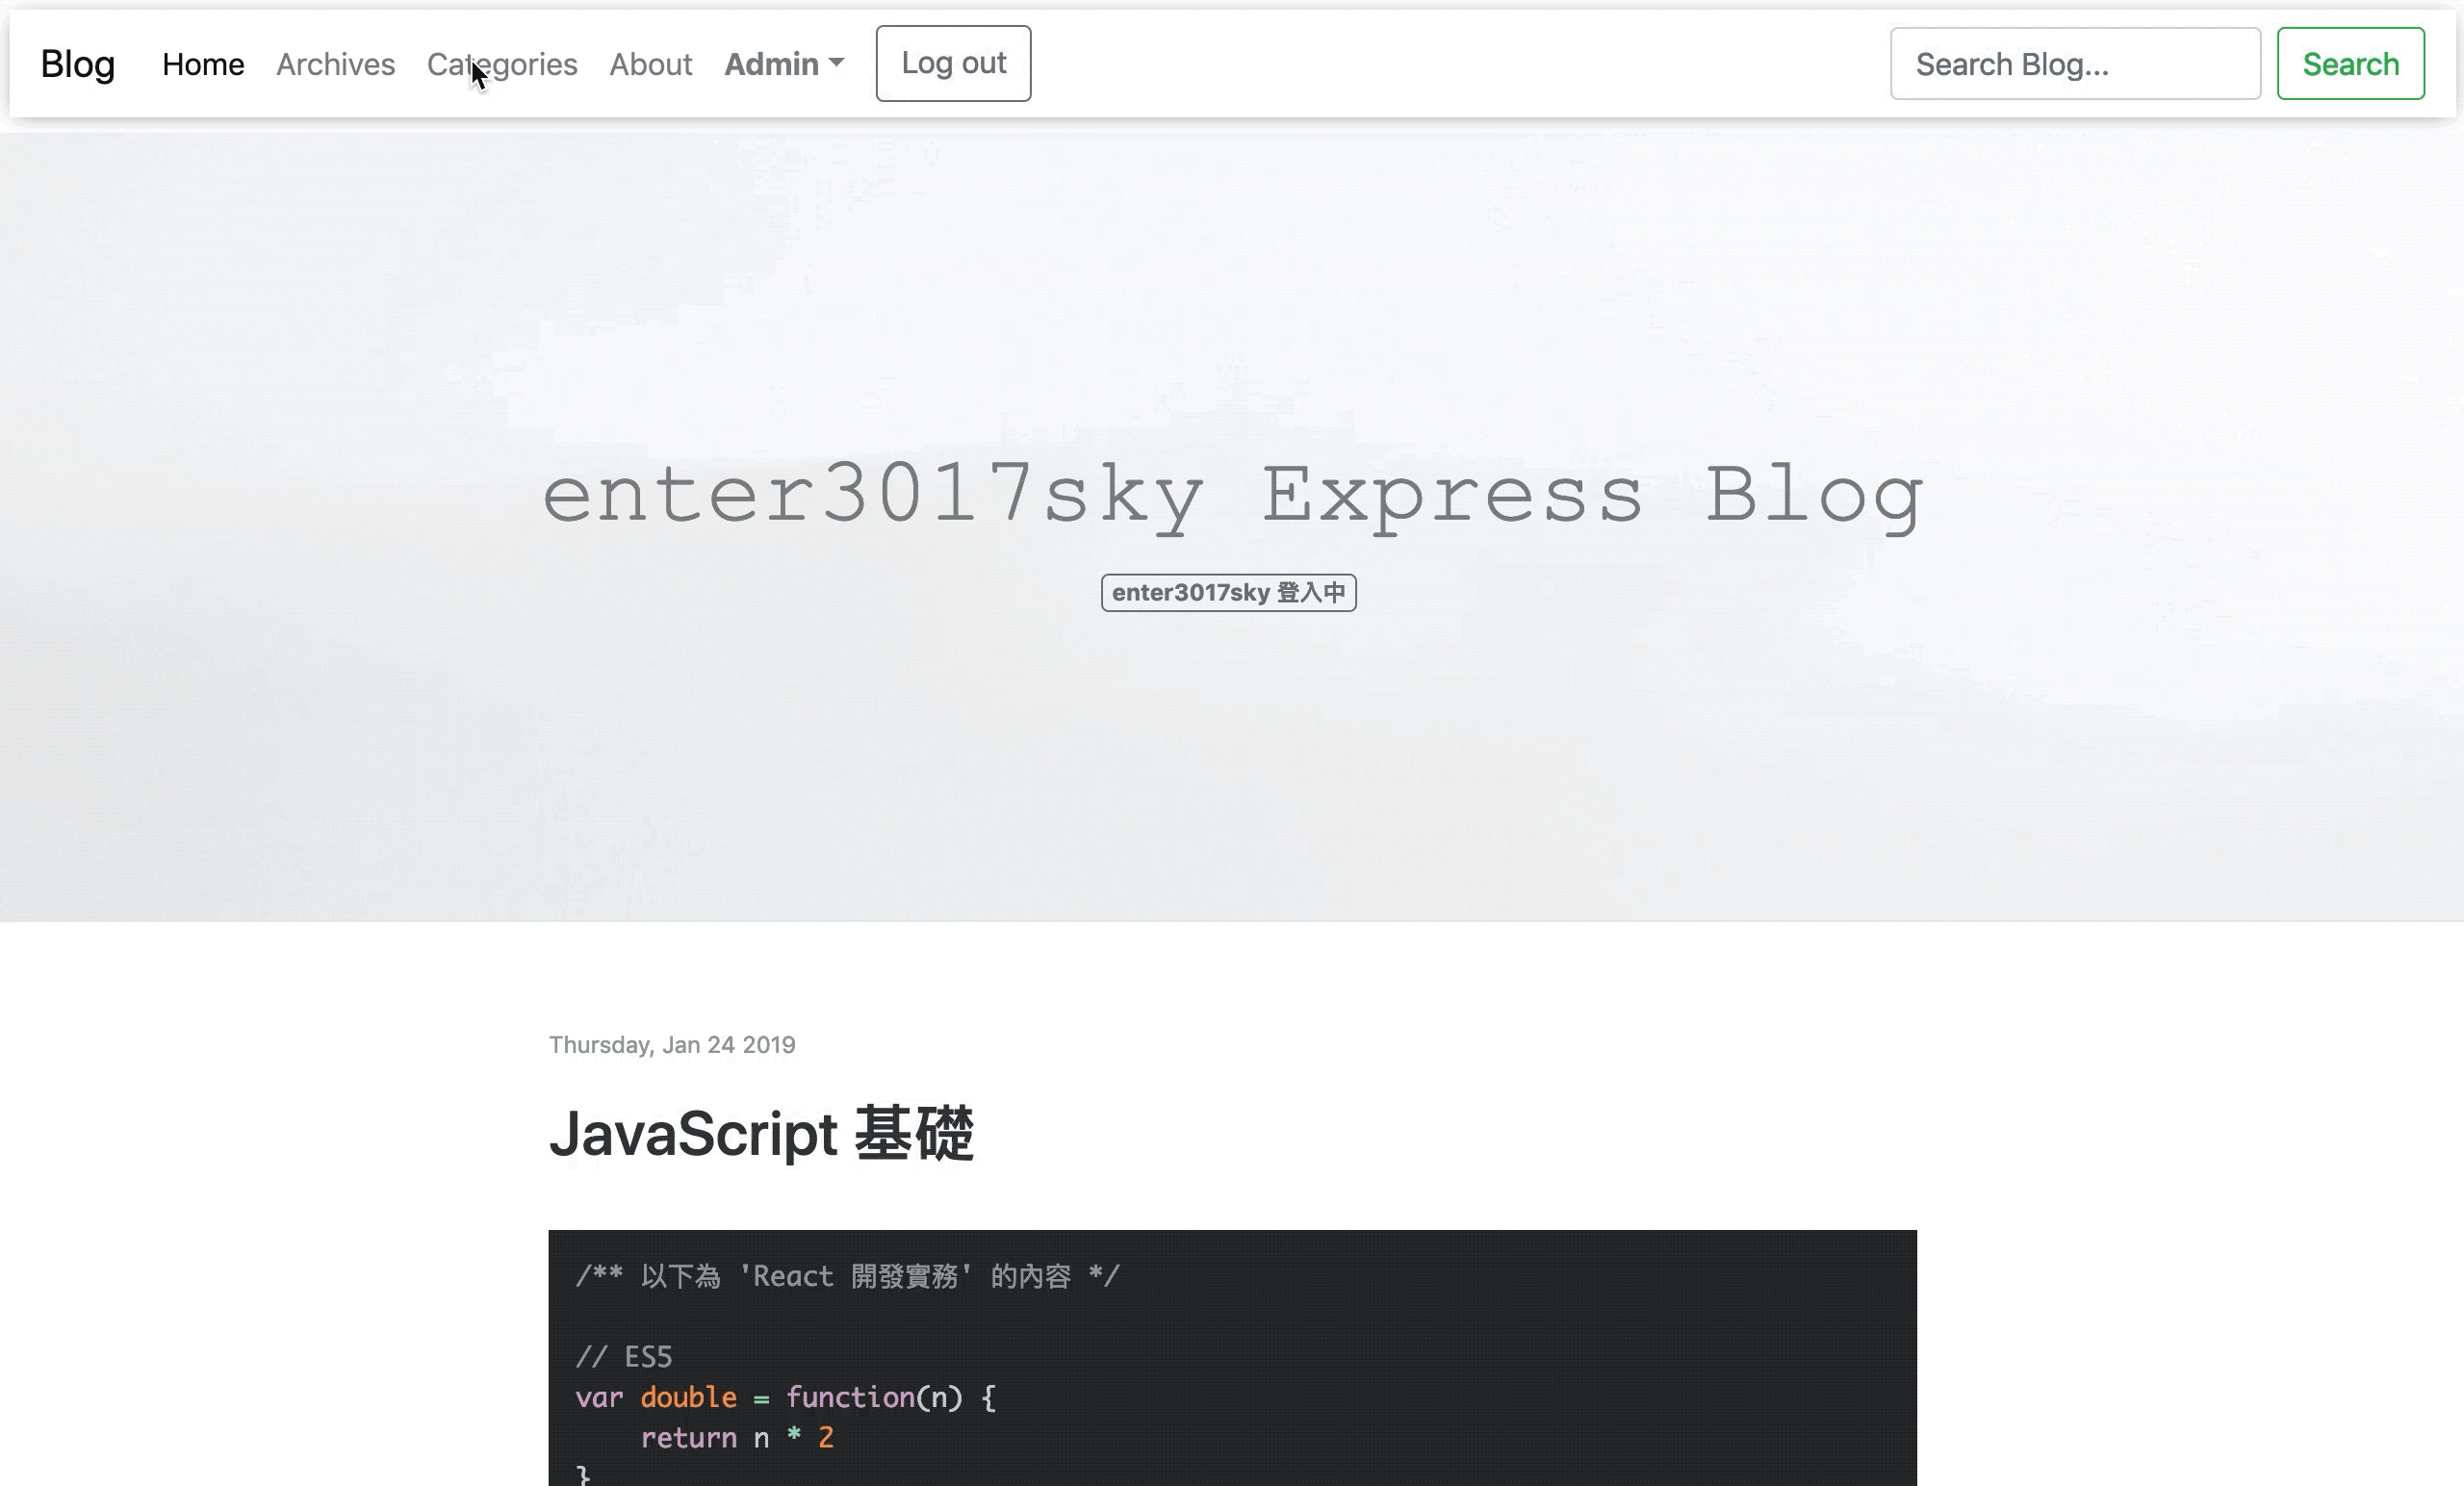The height and width of the screenshot is (1486, 2464).
Task: Expand the Admin dropdown menu
Action: click(771, 64)
